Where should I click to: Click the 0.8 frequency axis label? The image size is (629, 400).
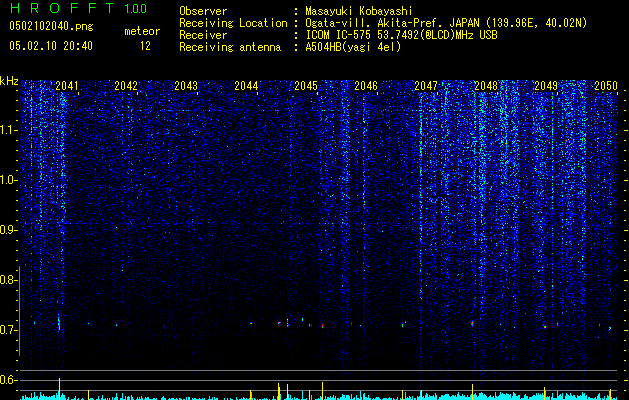pos(8,280)
